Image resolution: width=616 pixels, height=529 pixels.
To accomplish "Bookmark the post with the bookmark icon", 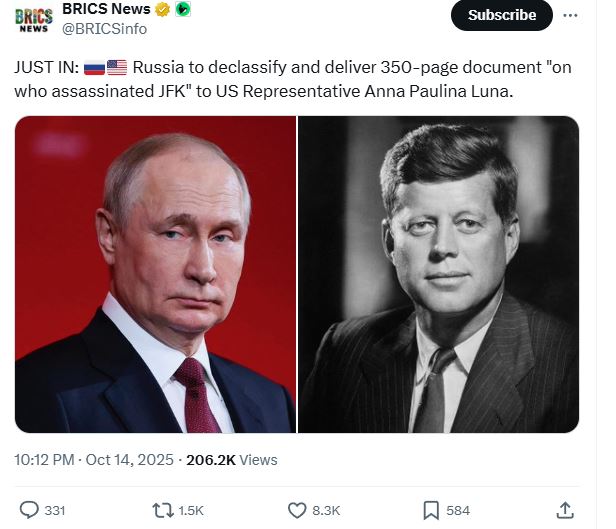I will pos(431,510).
